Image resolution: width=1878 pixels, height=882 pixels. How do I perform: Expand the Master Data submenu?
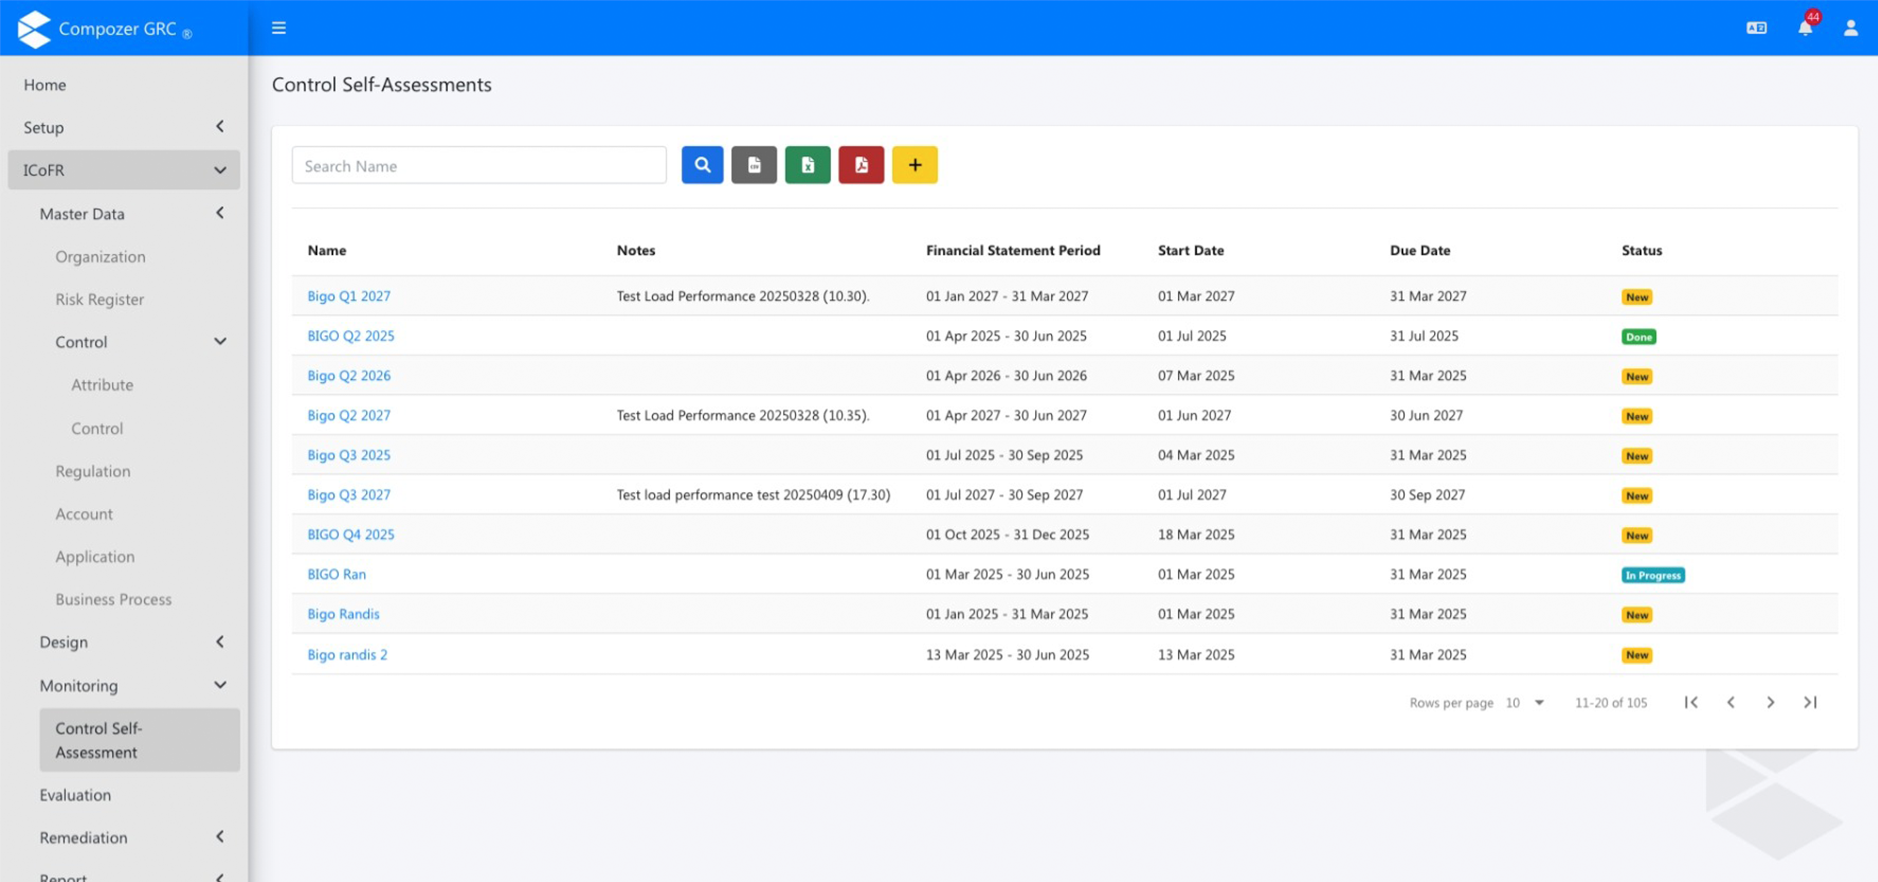[x=132, y=213]
